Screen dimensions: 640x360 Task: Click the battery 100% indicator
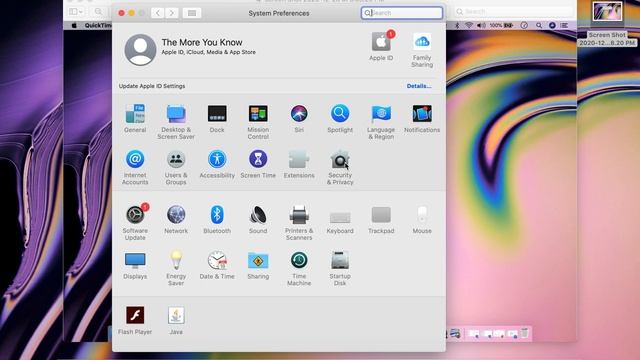pos(501,25)
